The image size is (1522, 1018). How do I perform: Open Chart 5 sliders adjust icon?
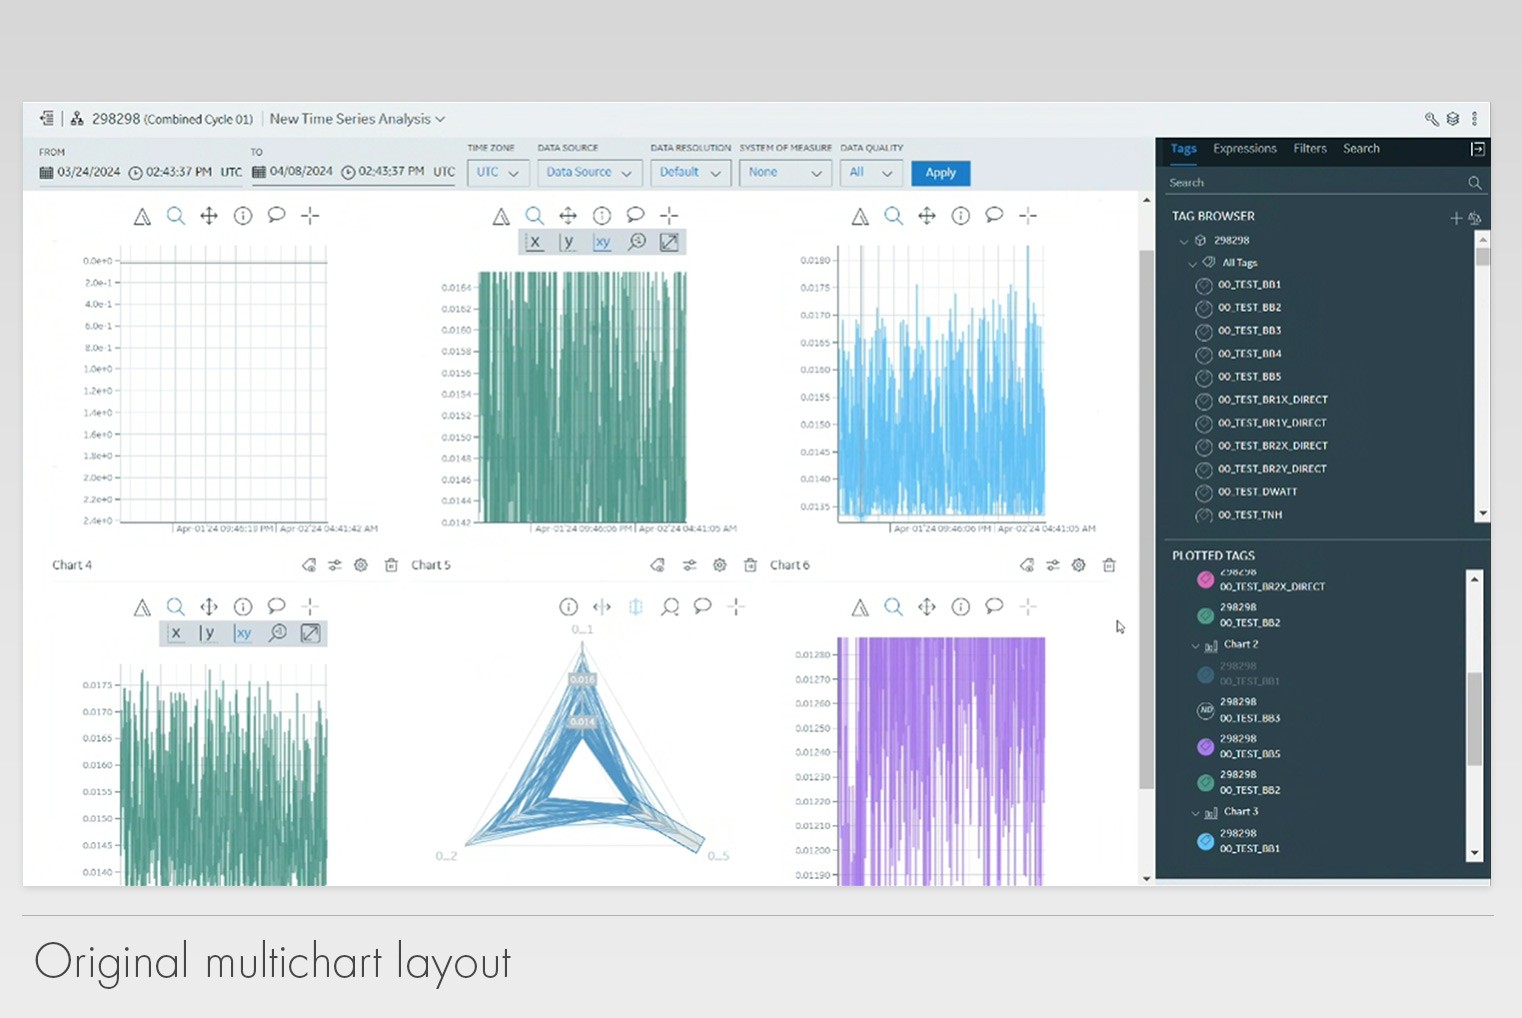click(x=690, y=565)
